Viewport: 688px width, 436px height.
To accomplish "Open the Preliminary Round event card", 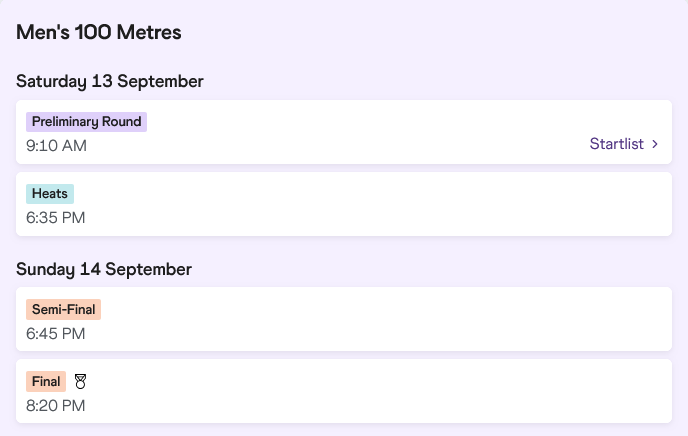I will [x=344, y=132].
